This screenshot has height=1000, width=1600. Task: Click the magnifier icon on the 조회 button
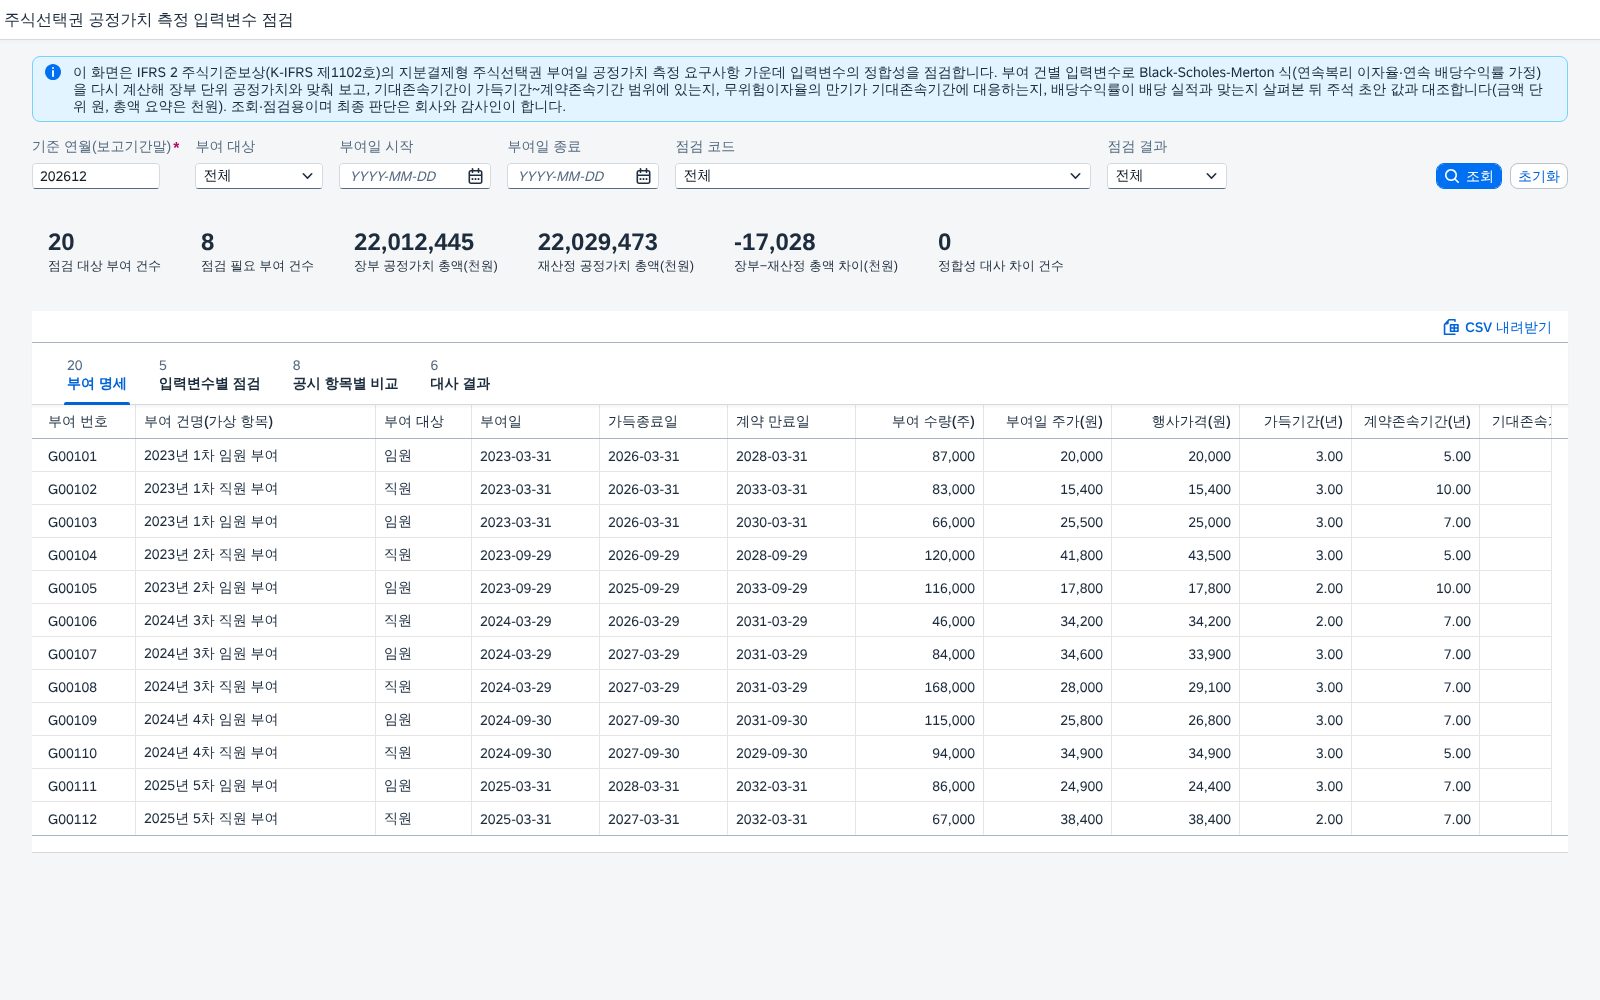1452,176
